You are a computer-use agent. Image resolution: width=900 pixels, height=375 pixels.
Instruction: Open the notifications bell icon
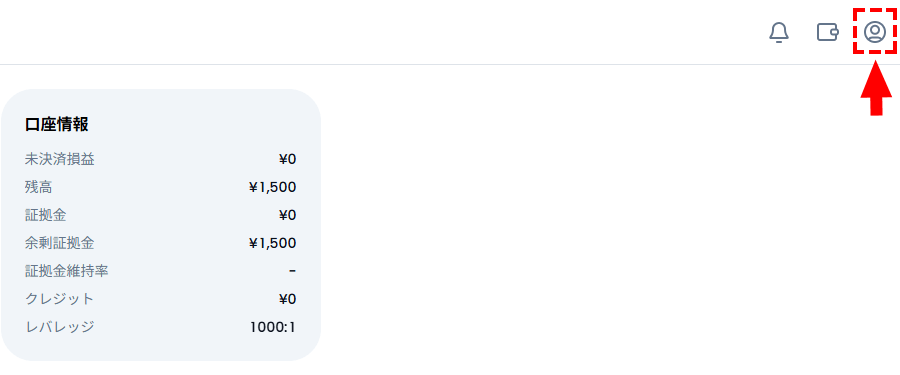[x=779, y=32]
